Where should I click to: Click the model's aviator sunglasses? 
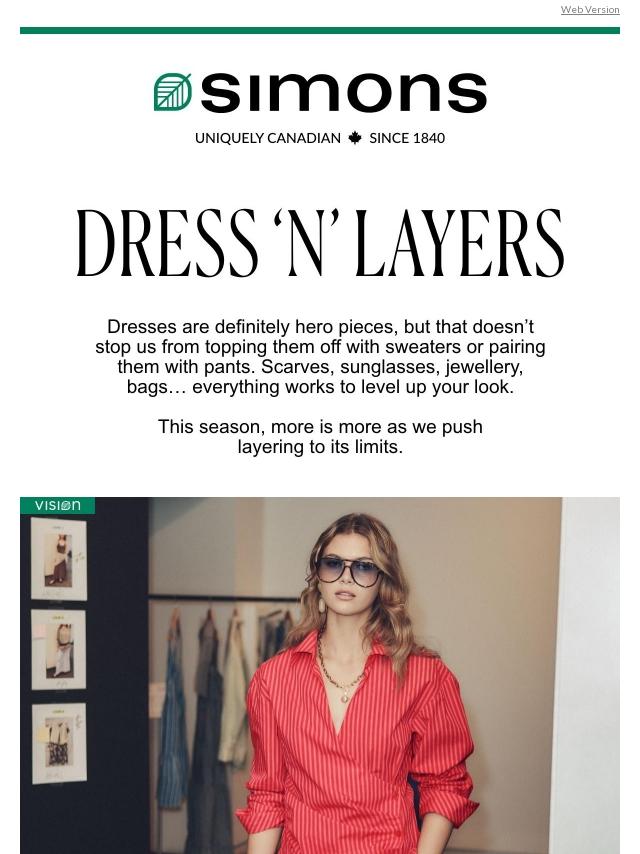(350, 572)
